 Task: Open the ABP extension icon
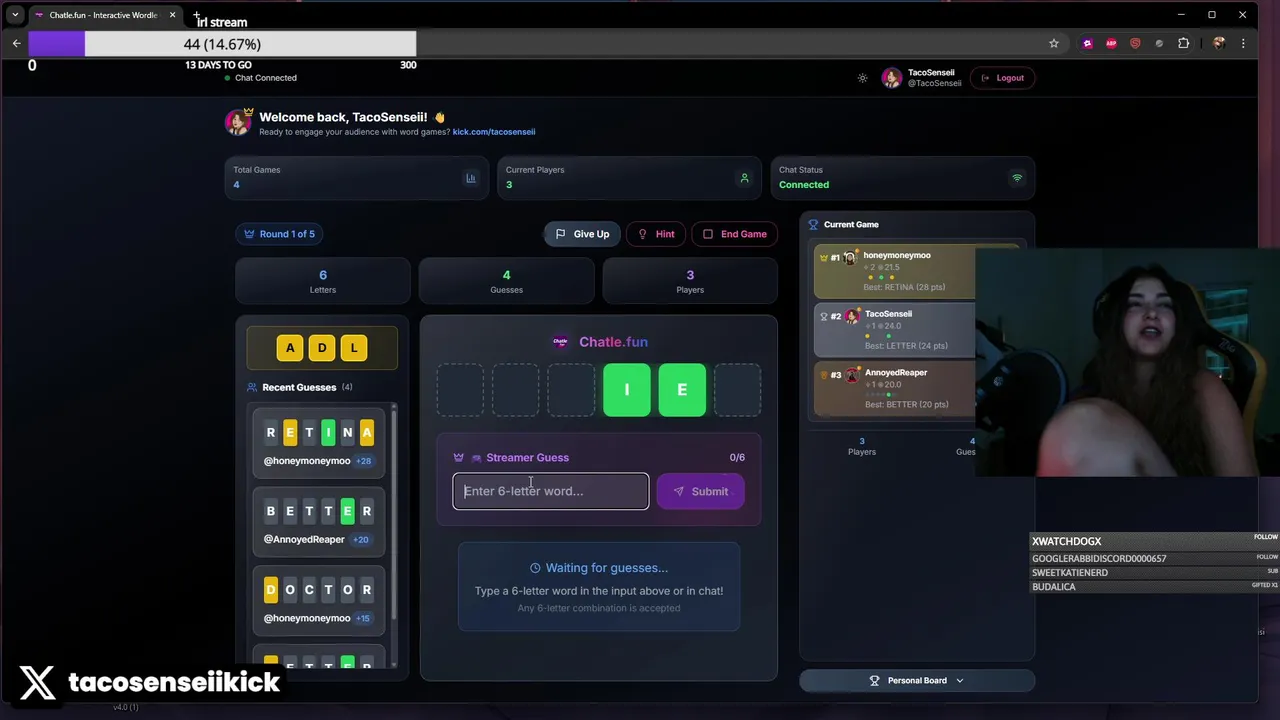pos(1111,43)
